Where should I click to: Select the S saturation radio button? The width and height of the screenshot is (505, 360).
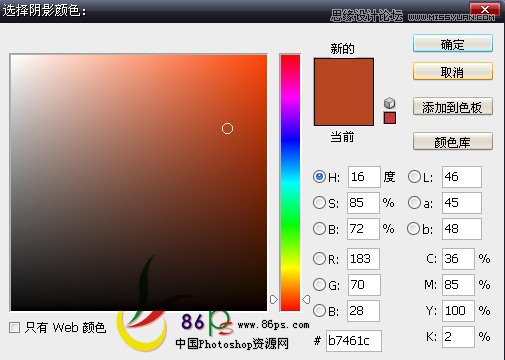coord(319,203)
